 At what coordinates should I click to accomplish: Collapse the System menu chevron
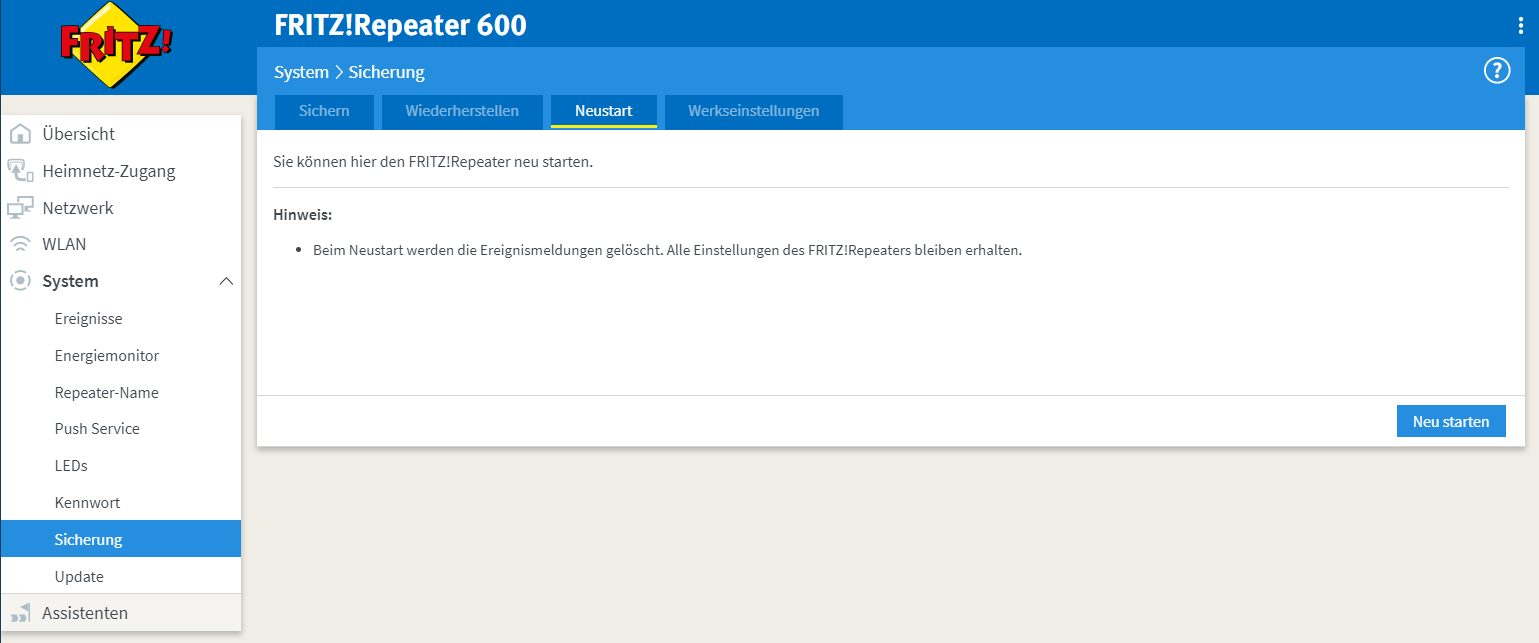(x=226, y=282)
